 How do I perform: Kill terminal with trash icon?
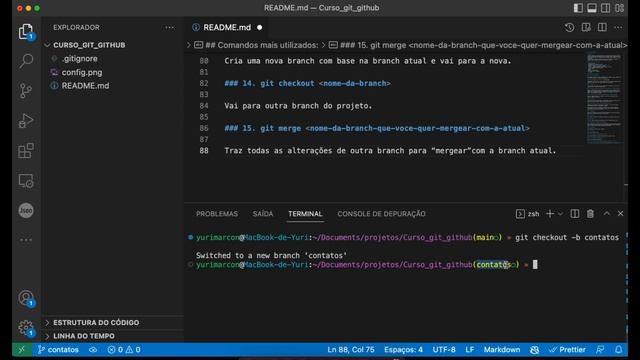590,213
